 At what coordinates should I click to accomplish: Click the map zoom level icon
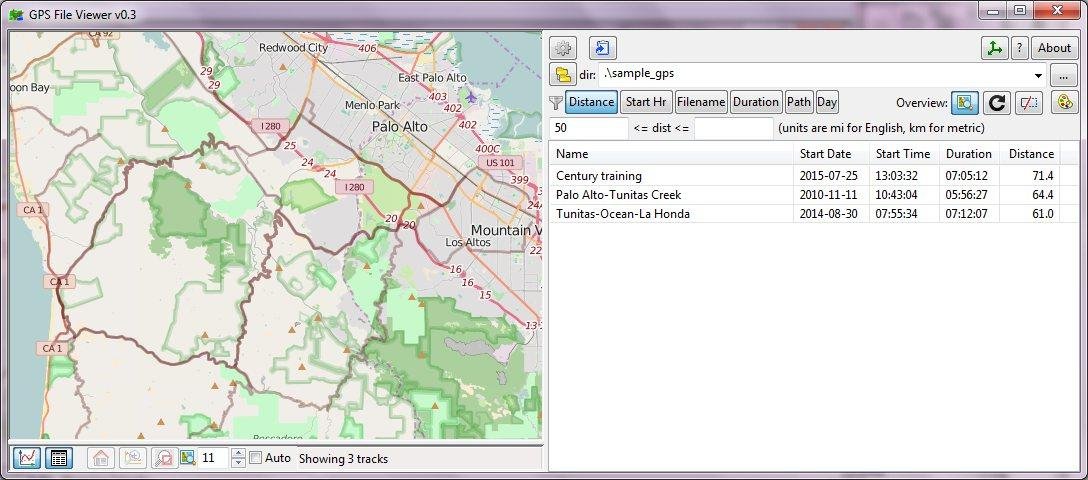pos(187,458)
